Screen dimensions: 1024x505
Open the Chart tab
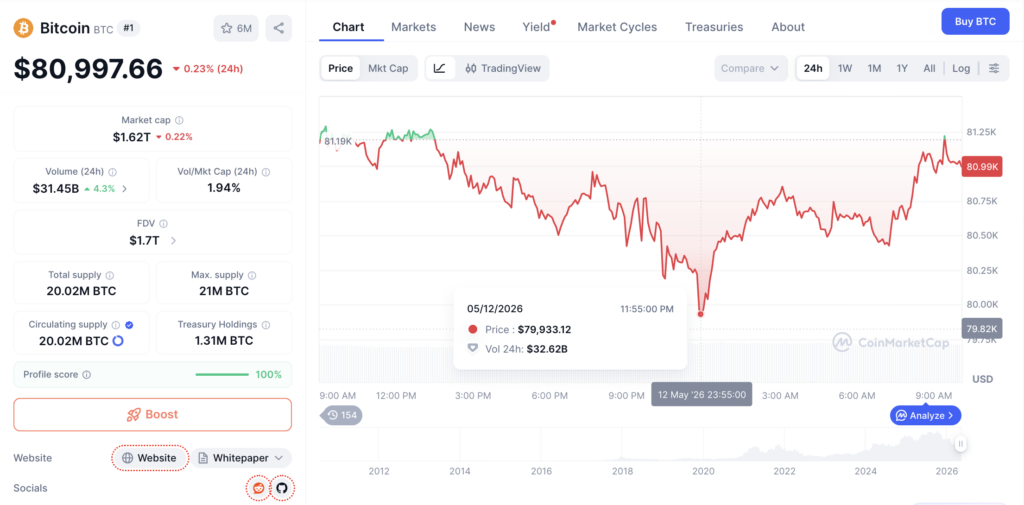click(x=348, y=27)
